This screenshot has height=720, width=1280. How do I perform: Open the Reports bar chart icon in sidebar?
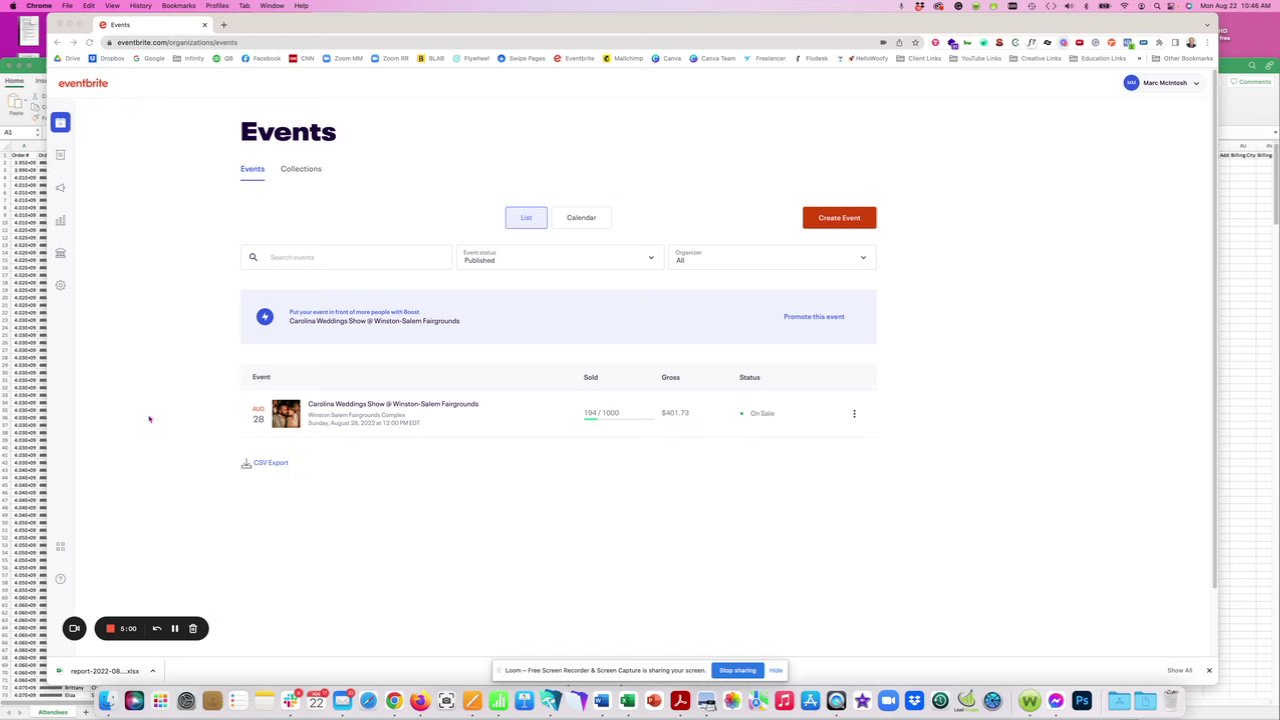(x=60, y=220)
